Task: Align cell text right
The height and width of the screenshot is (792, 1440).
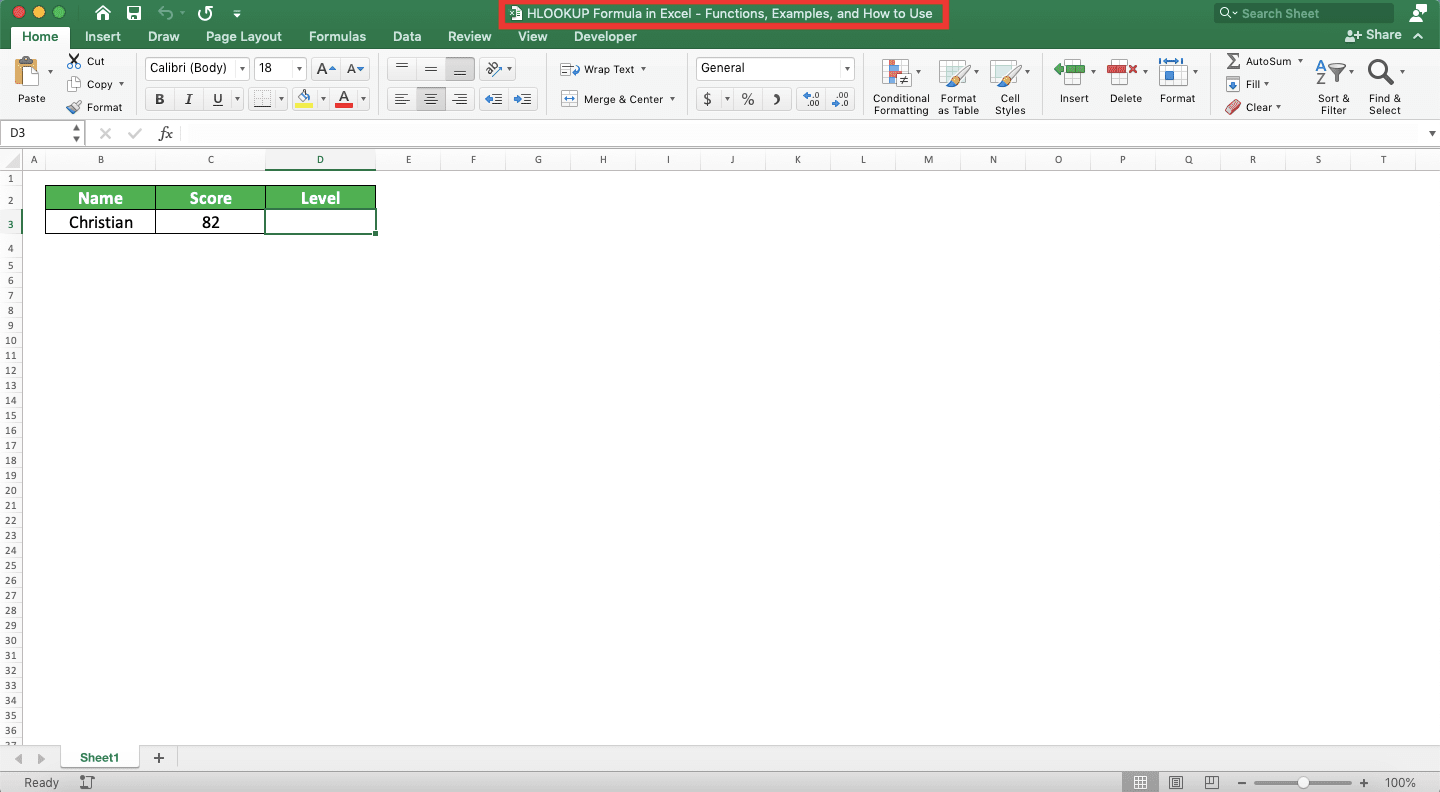Action: pos(460,99)
